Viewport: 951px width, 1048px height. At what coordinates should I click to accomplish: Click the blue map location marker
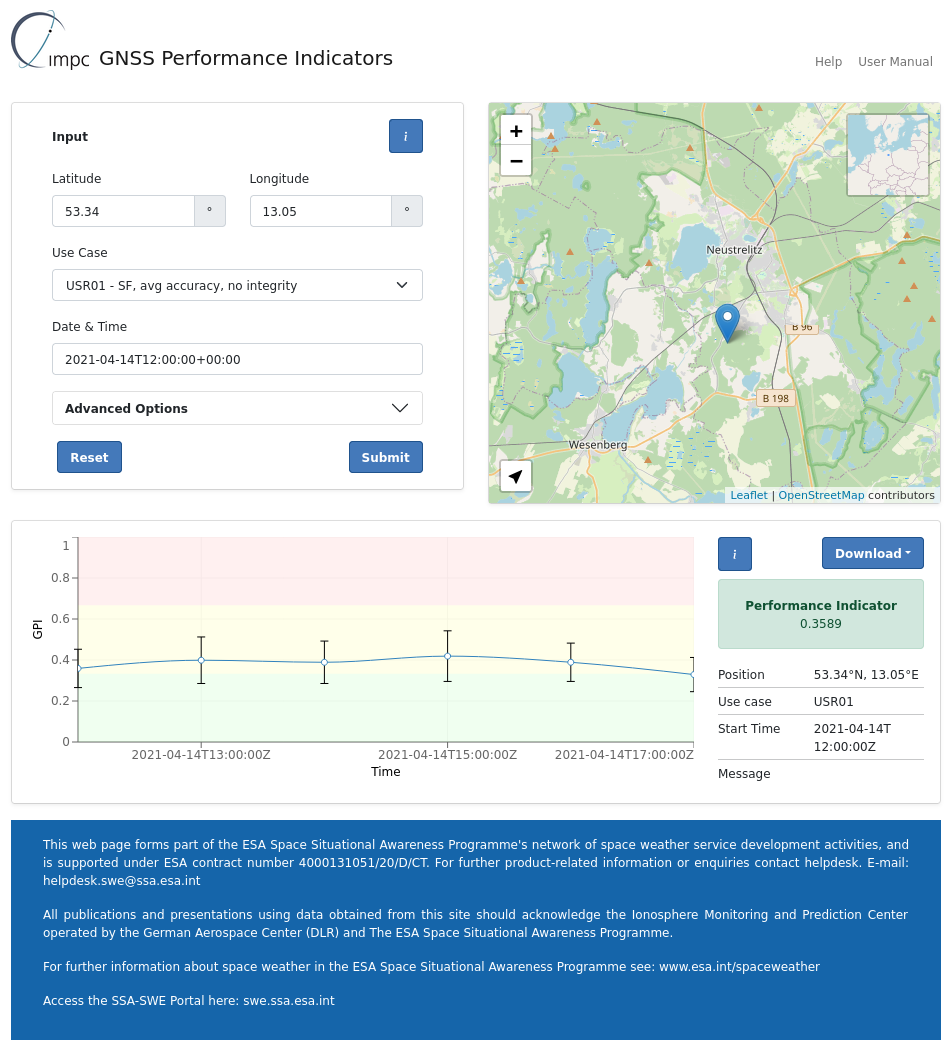coord(728,322)
